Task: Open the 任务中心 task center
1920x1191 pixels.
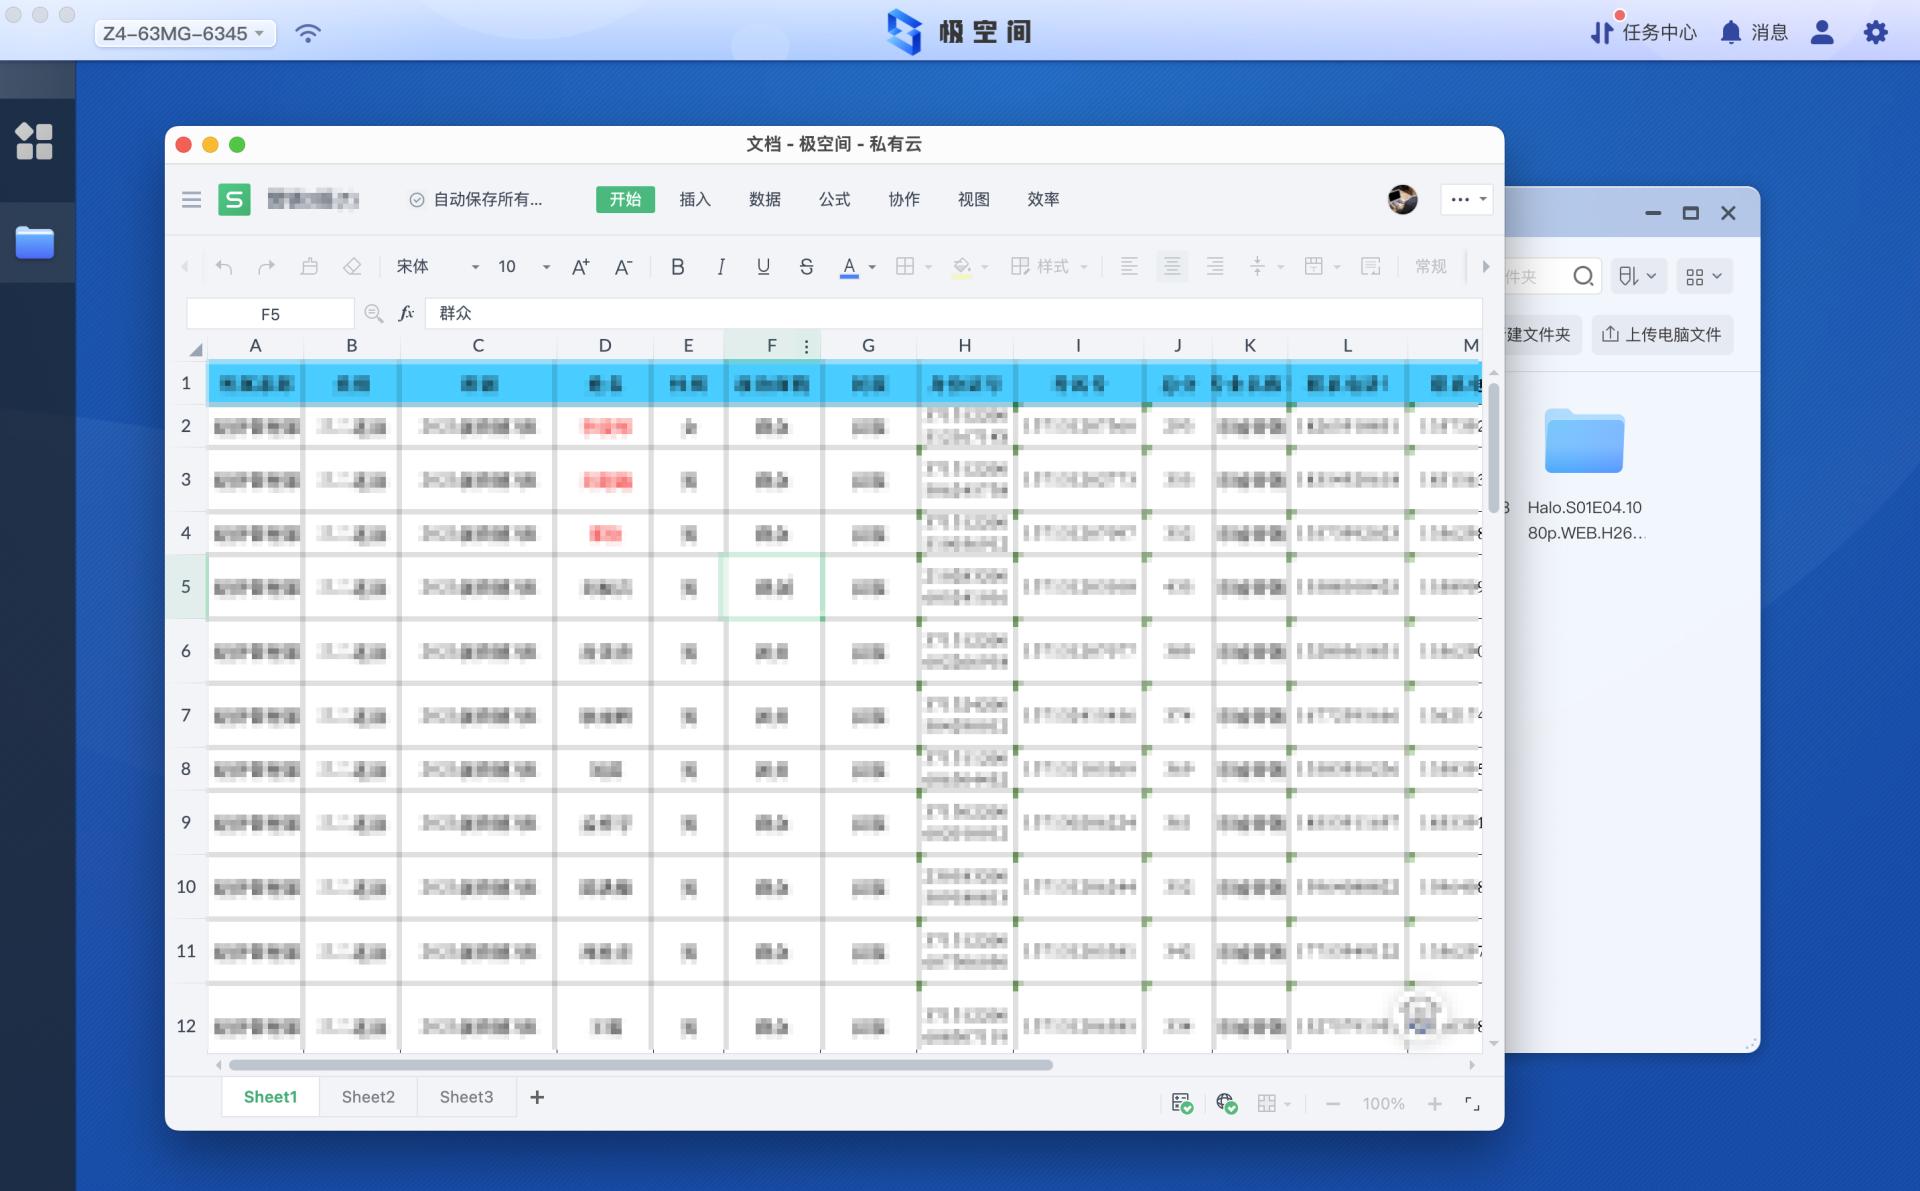Action: click(1644, 33)
